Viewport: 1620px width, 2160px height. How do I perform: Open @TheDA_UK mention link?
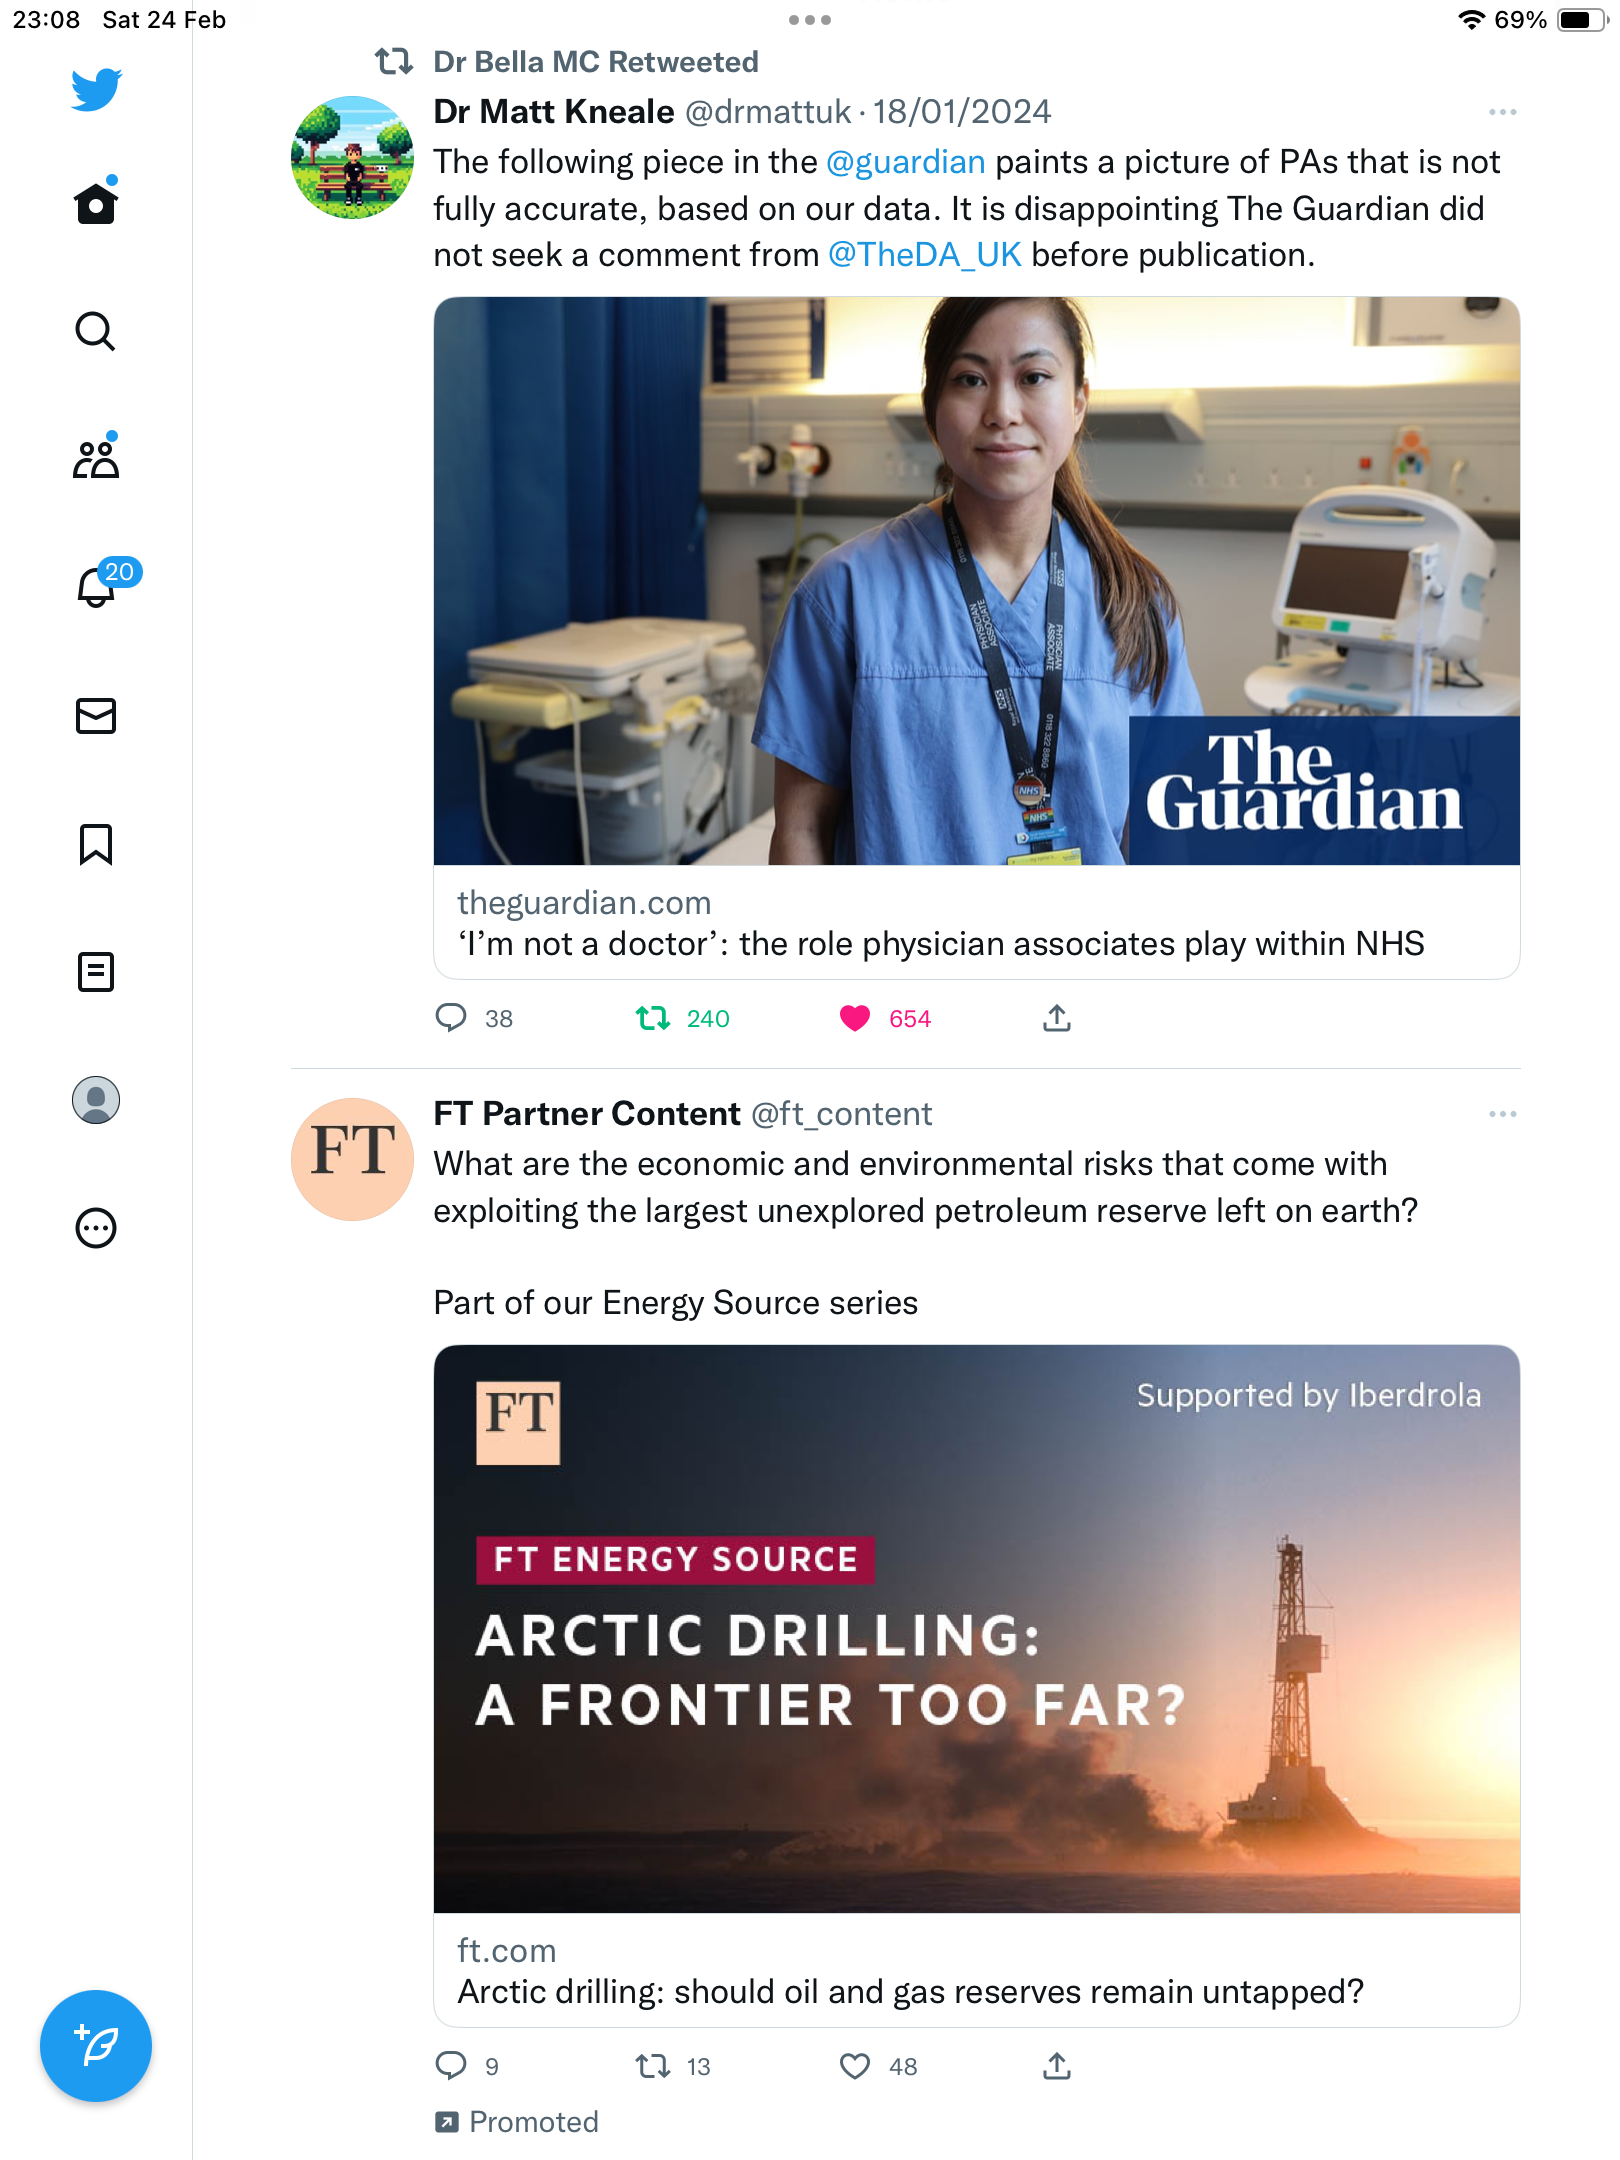pos(925,255)
